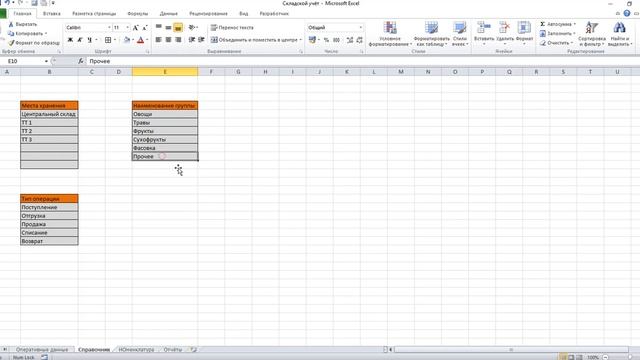This screenshot has width=640, height=360.
Task: Increase decimal places
Action: pos(350,40)
